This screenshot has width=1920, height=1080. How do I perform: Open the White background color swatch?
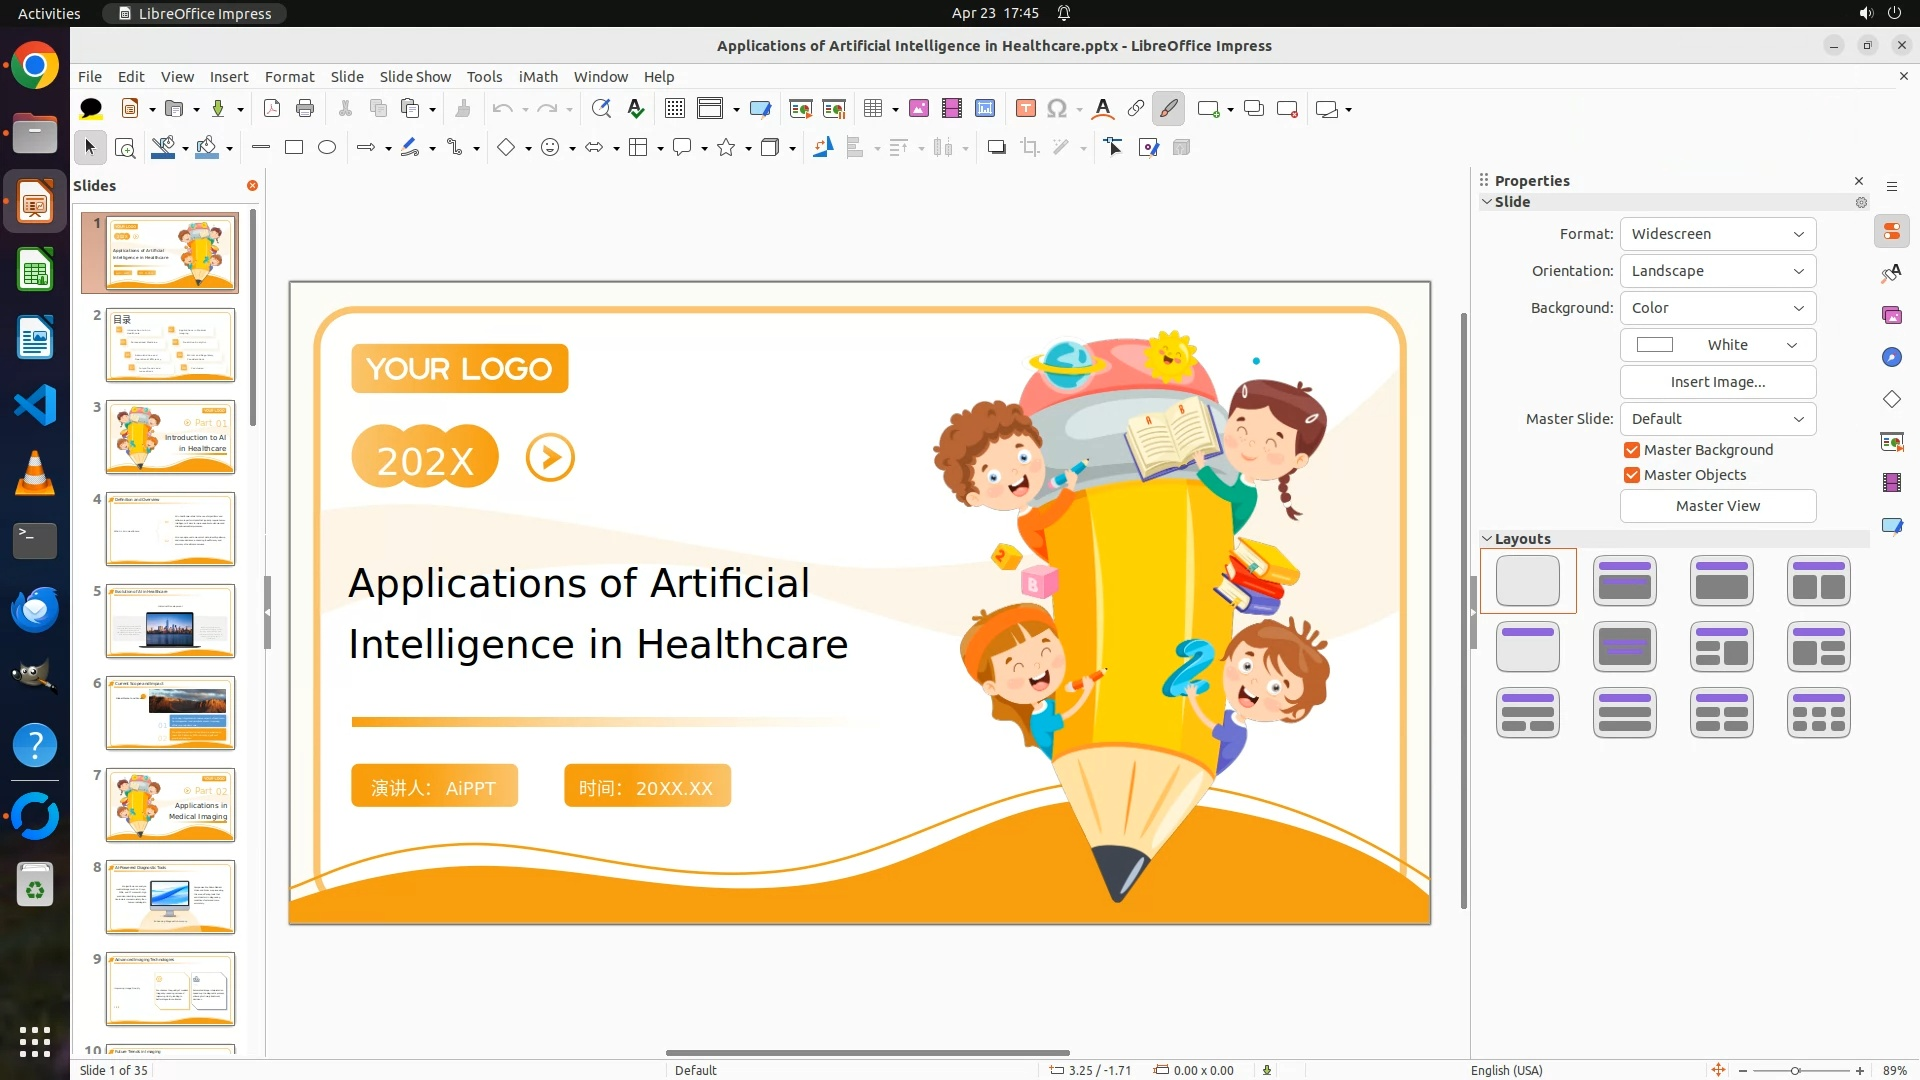pyautogui.click(x=1717, y=345)
